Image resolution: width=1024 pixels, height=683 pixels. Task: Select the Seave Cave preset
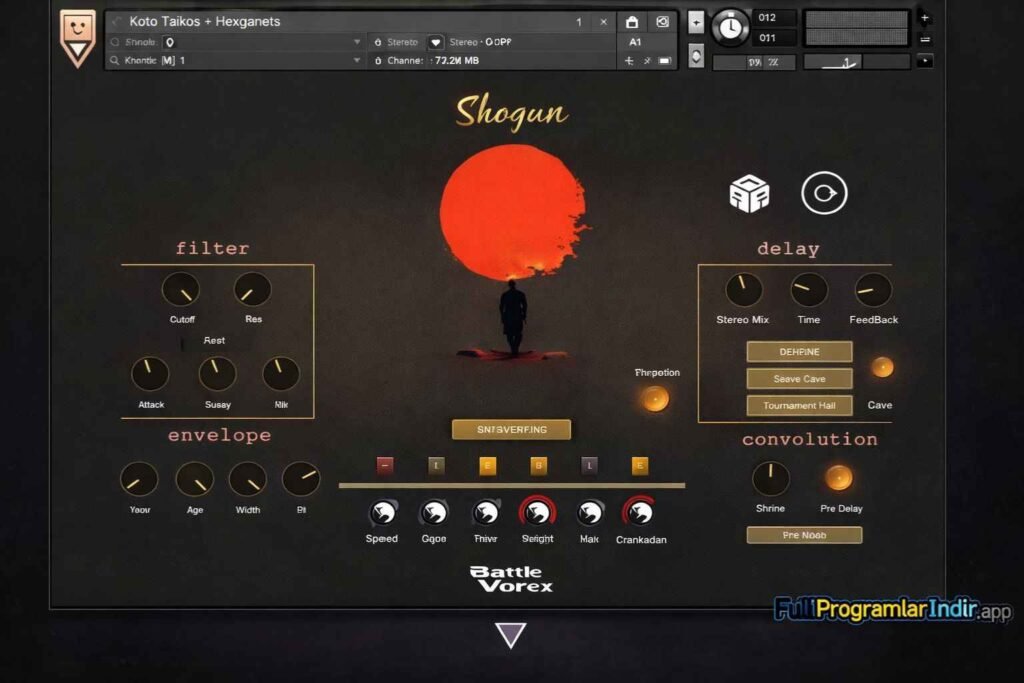pyautogui.click(x=799, y=379)
